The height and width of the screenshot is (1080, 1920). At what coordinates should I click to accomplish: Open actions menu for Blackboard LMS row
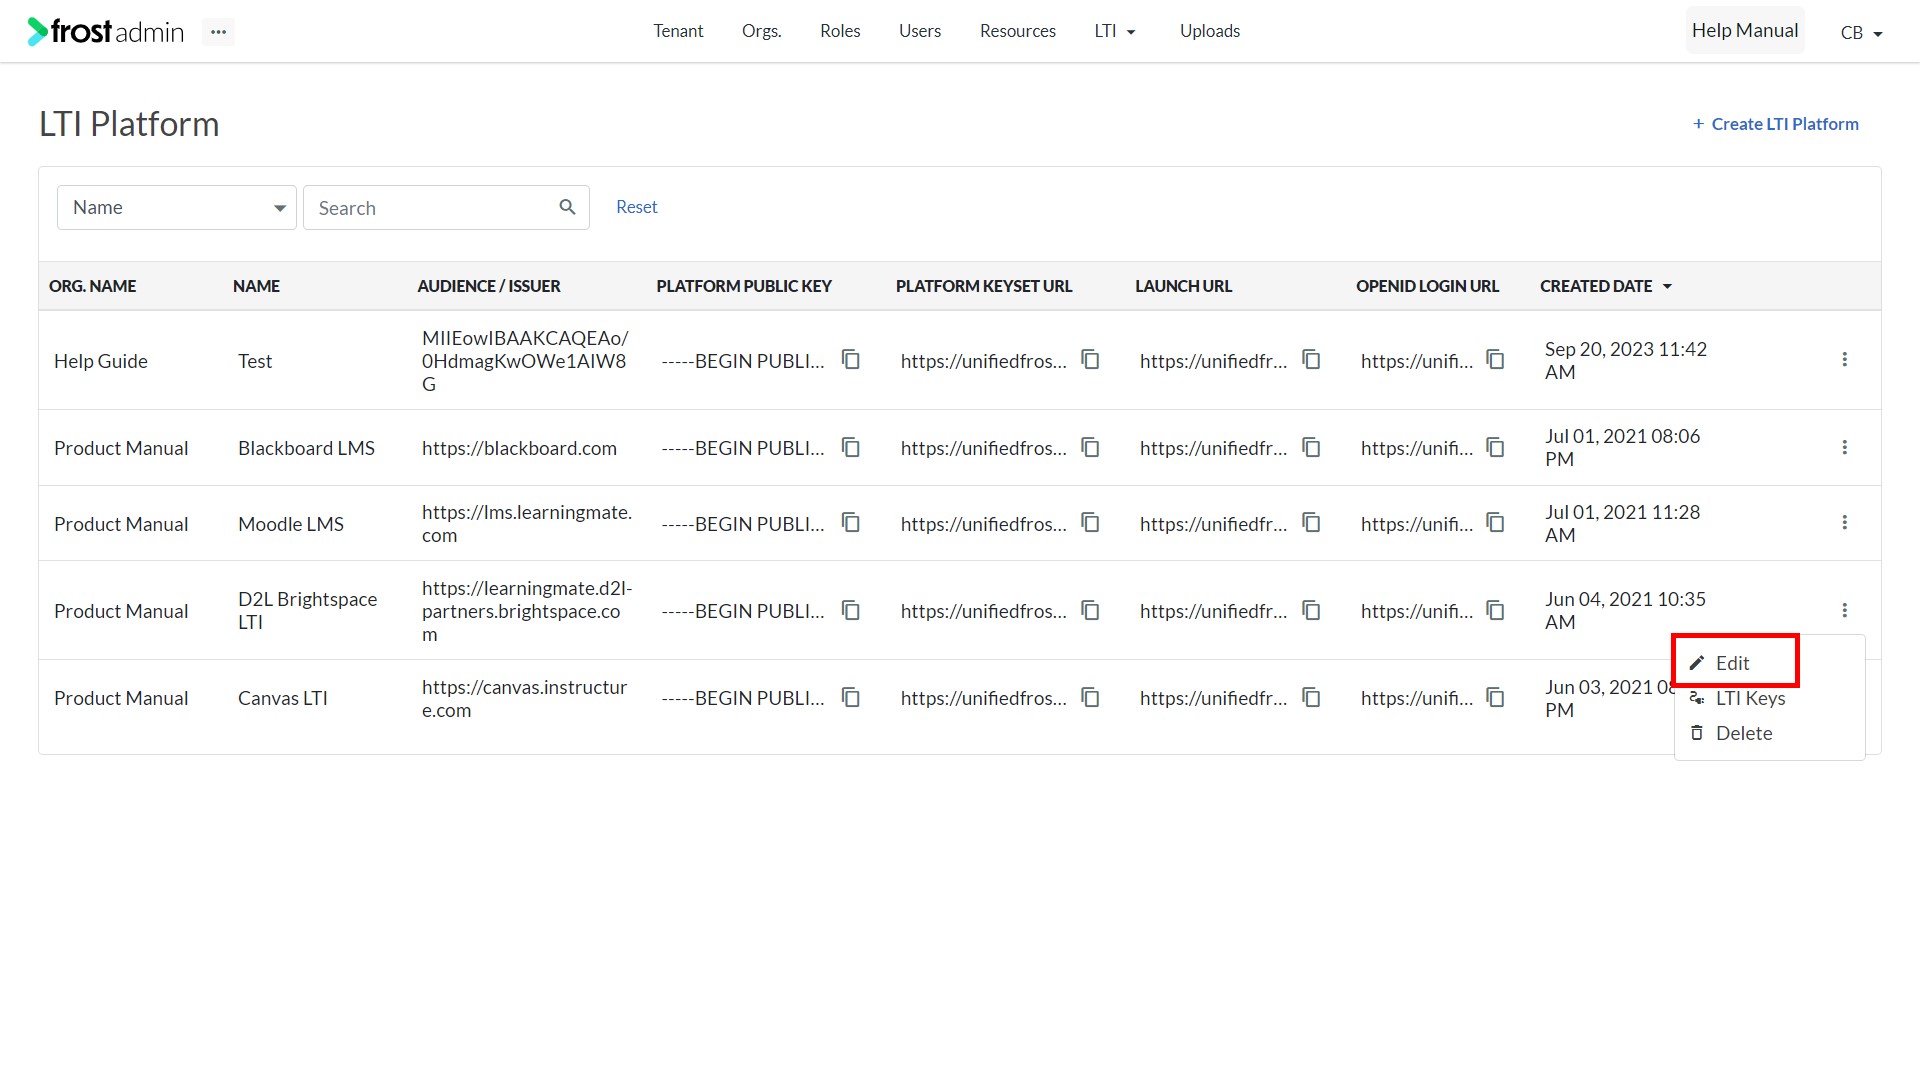click(x=1845, y=447)
